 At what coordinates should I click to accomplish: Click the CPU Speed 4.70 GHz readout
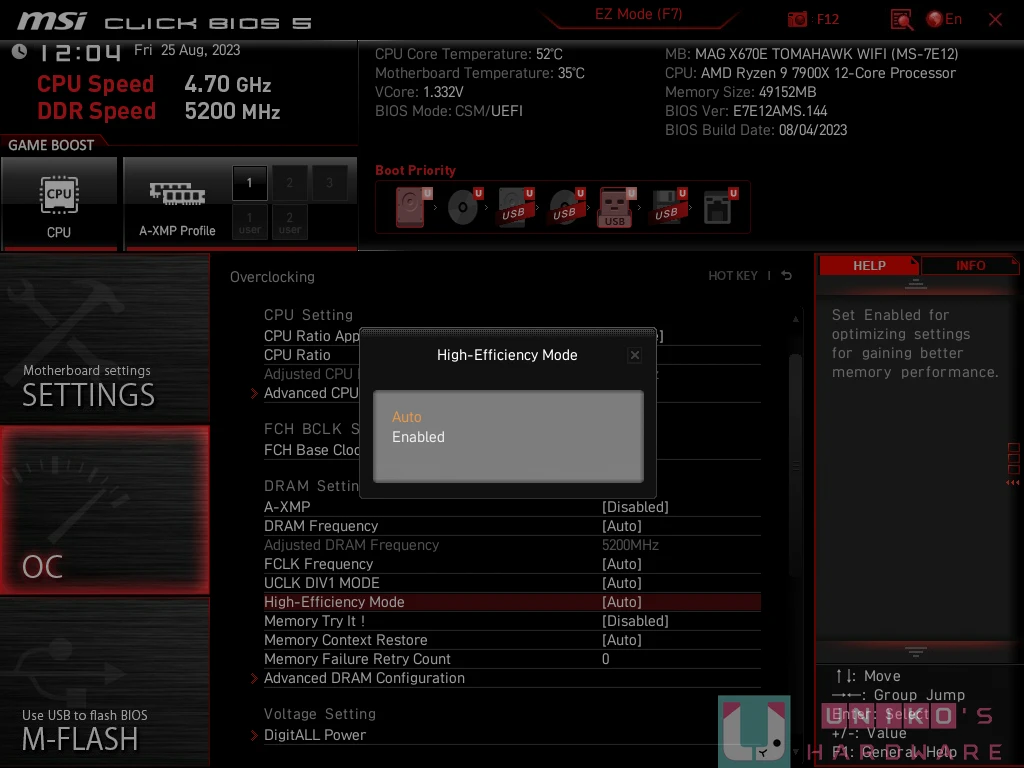(154, 84)
